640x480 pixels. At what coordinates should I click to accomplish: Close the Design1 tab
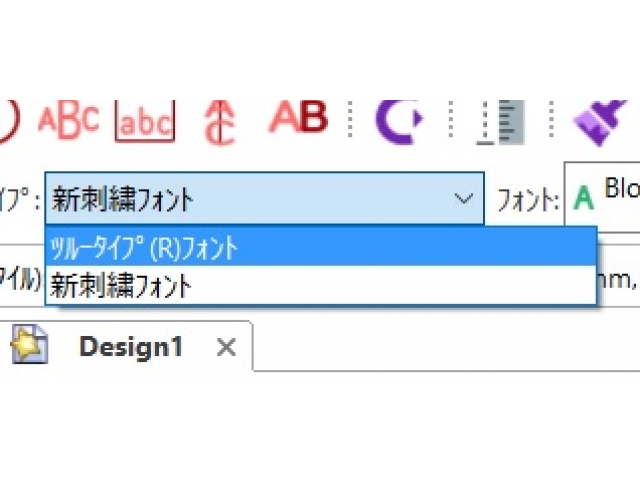coord(227,347)
